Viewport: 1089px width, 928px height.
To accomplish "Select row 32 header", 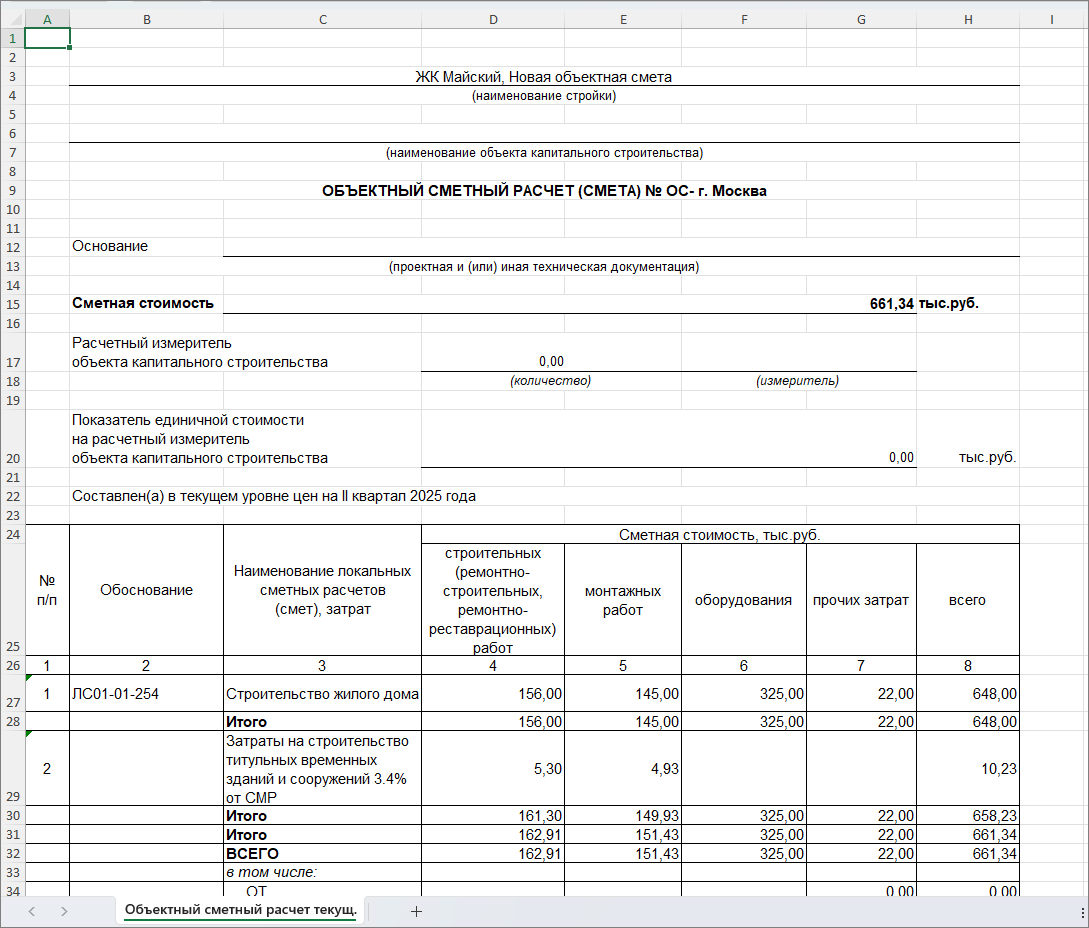I will tap(12, 853).
